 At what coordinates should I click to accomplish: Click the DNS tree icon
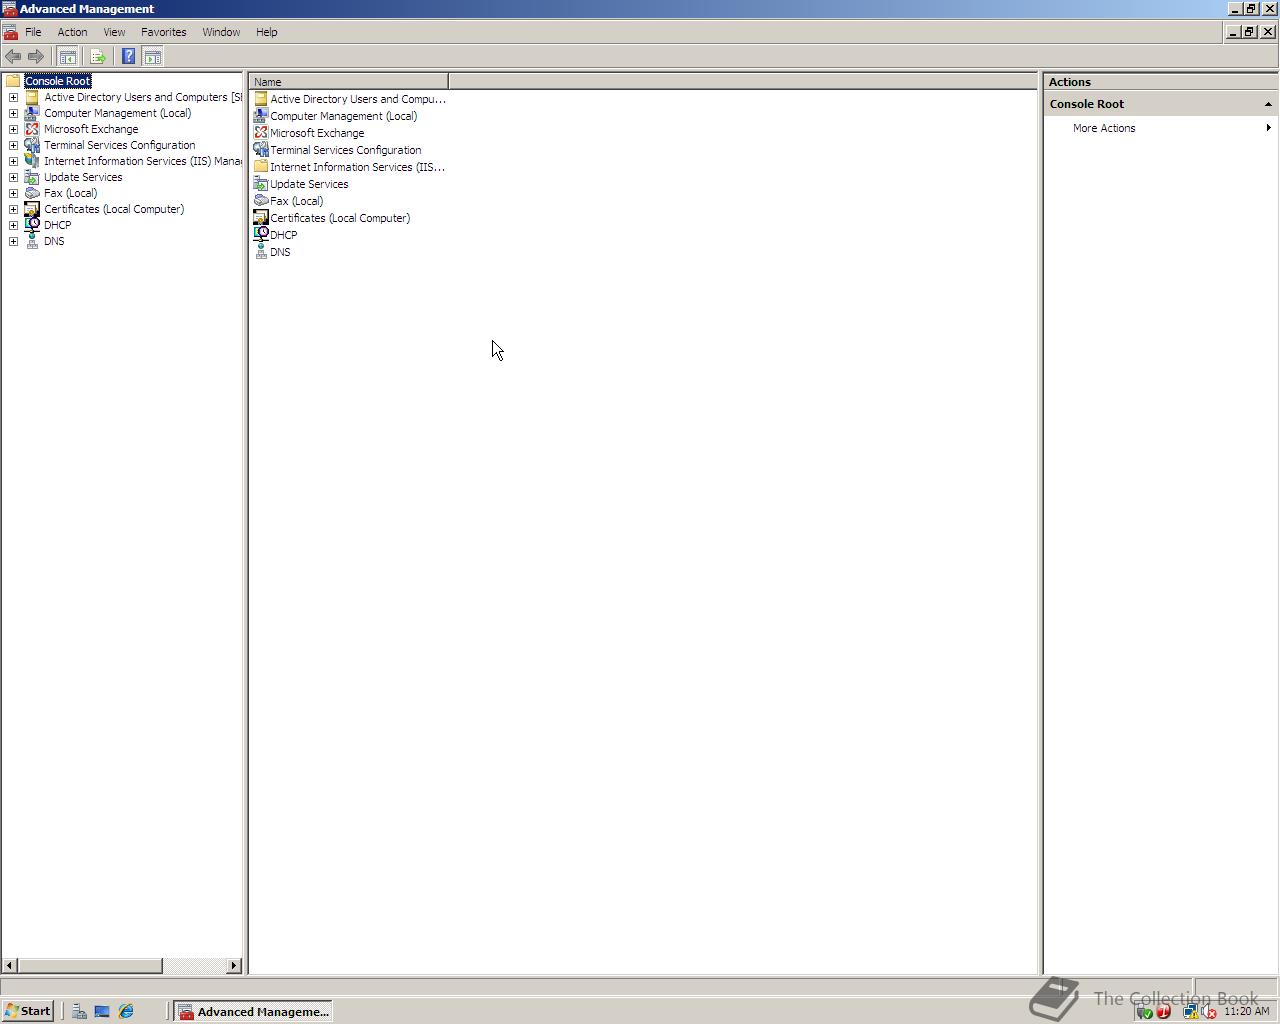32,241
